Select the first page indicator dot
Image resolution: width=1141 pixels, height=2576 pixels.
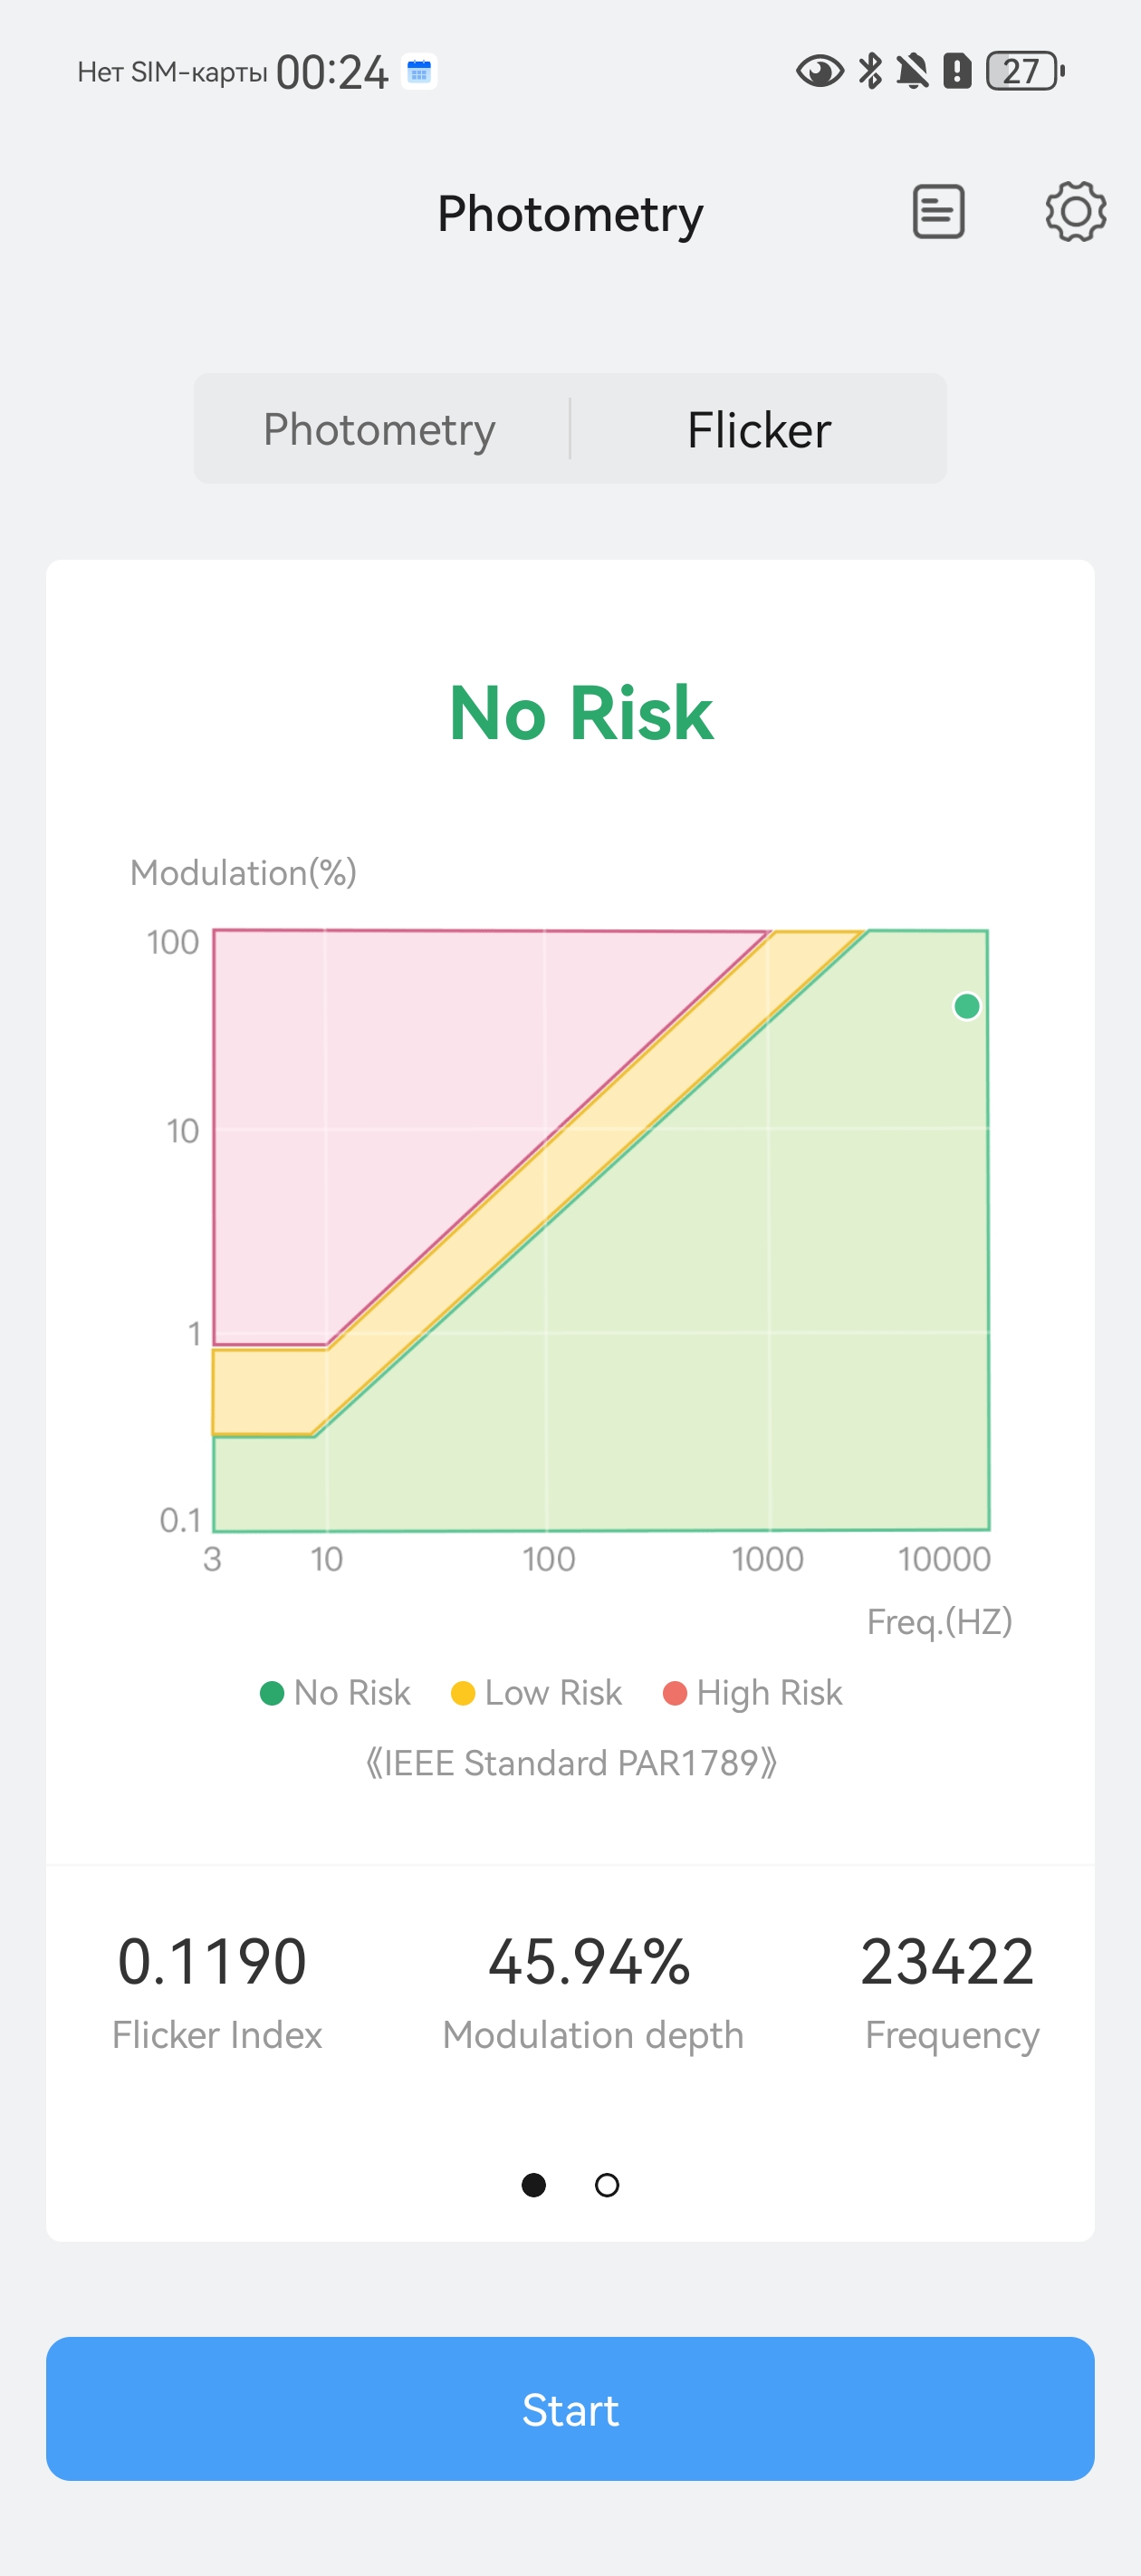(534, 2185)
